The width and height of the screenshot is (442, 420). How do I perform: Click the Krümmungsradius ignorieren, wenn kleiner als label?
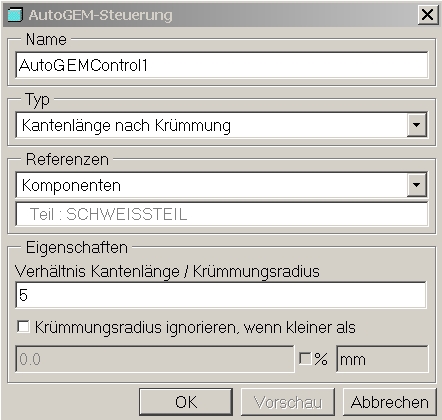pyautogui.click(x=195, y=327)
